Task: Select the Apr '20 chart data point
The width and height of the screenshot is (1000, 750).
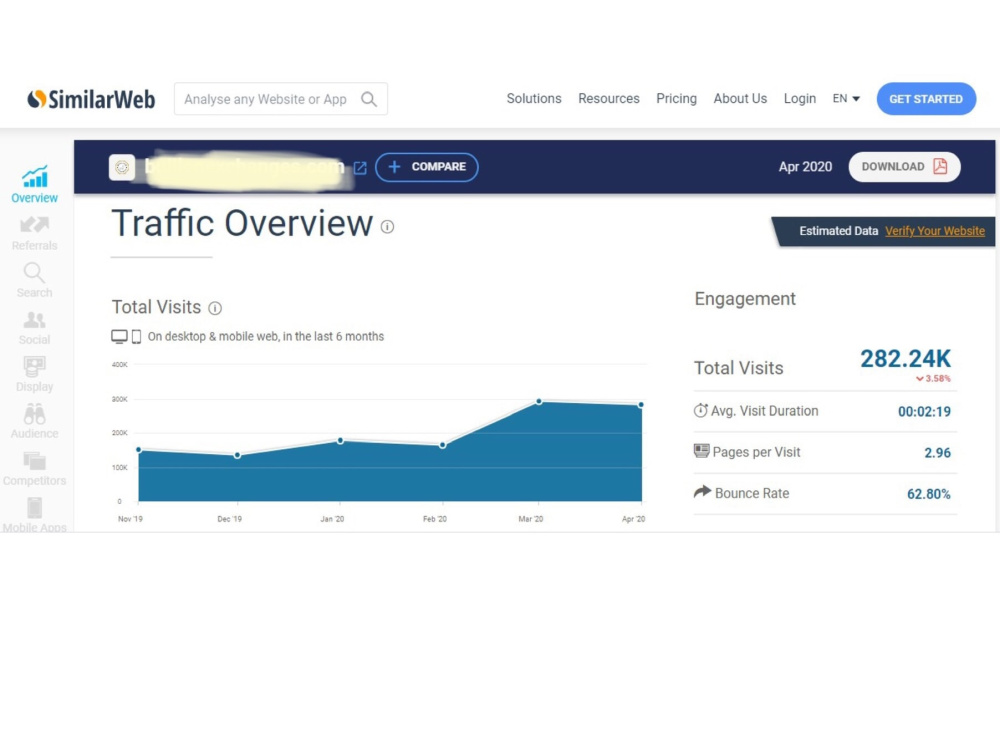Action: (x=641, y=405)
